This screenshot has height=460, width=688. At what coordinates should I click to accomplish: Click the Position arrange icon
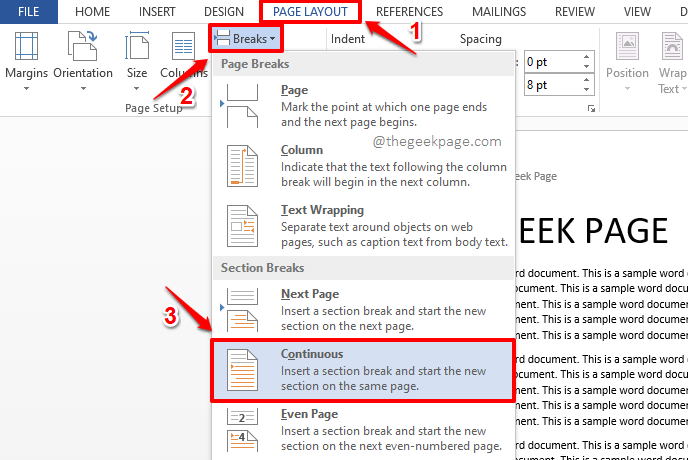coord(627,46)
